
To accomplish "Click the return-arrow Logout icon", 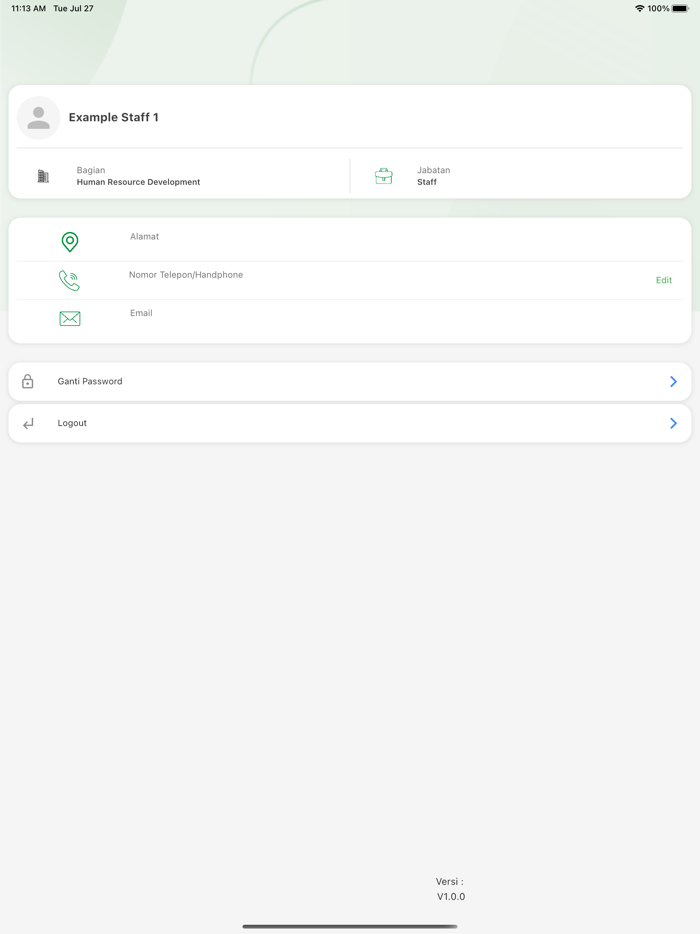I will tap(28, 424).
